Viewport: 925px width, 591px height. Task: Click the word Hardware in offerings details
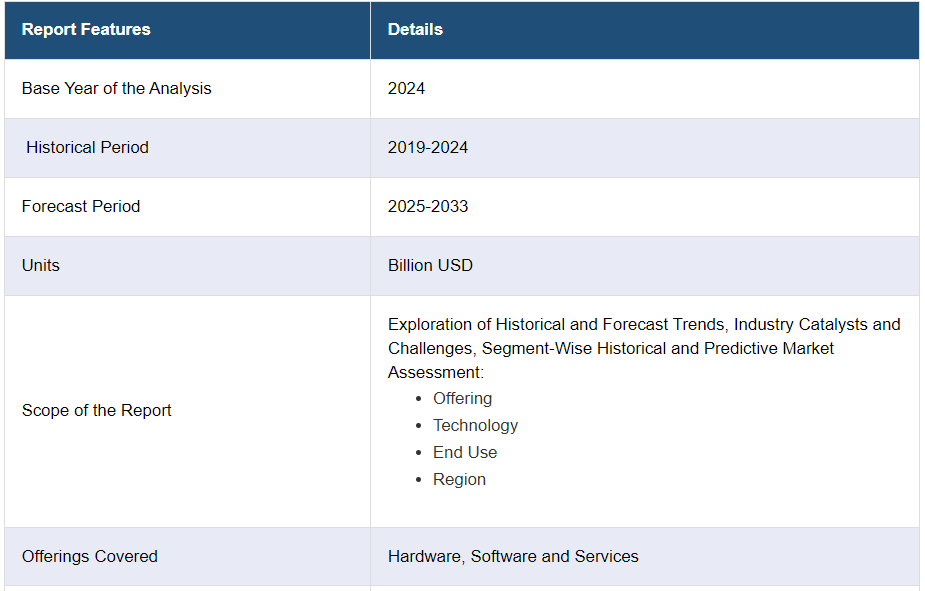(424, 556)
